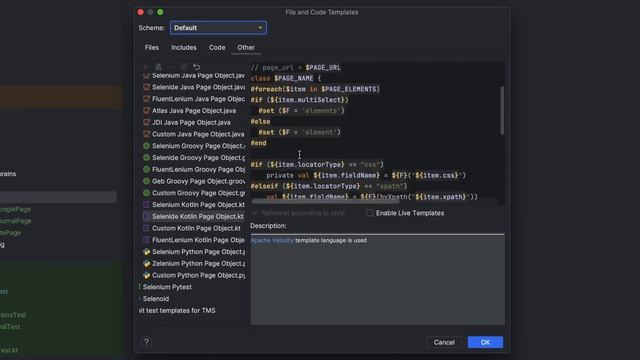Screen dimensions: 640x360
Task: Click the remove template minus icon
Action: (x=171, y=67)
